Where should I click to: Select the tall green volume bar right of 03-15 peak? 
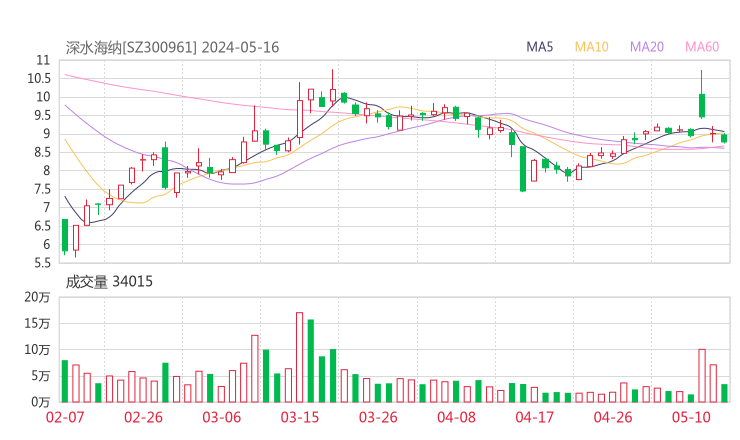pyautogui.click(x=311, y=361)
